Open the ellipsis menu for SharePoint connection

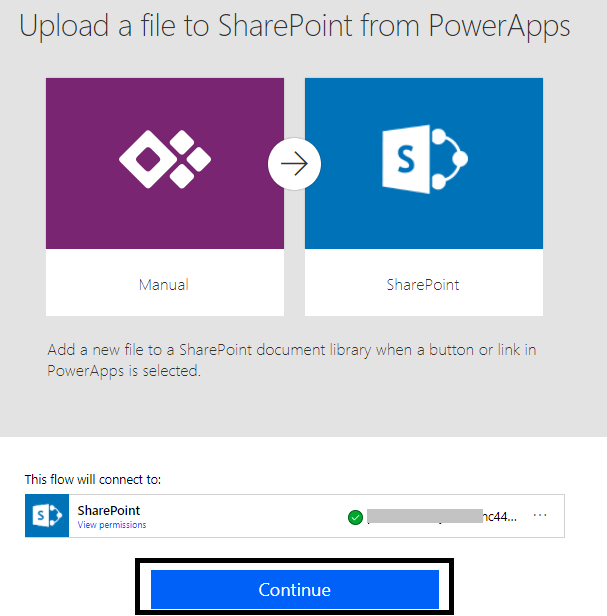click(x=541, y=515)
